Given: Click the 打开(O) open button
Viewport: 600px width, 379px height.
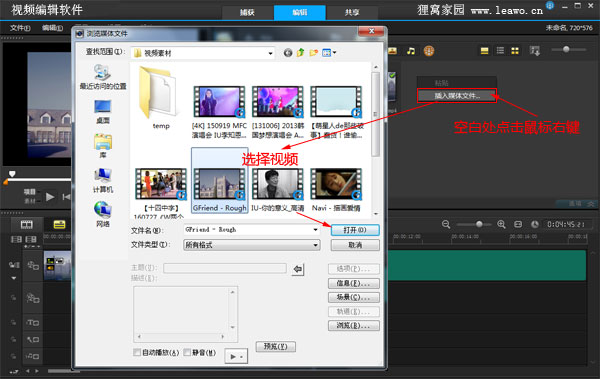Looking at the screenshot, I should pos(355,230).
